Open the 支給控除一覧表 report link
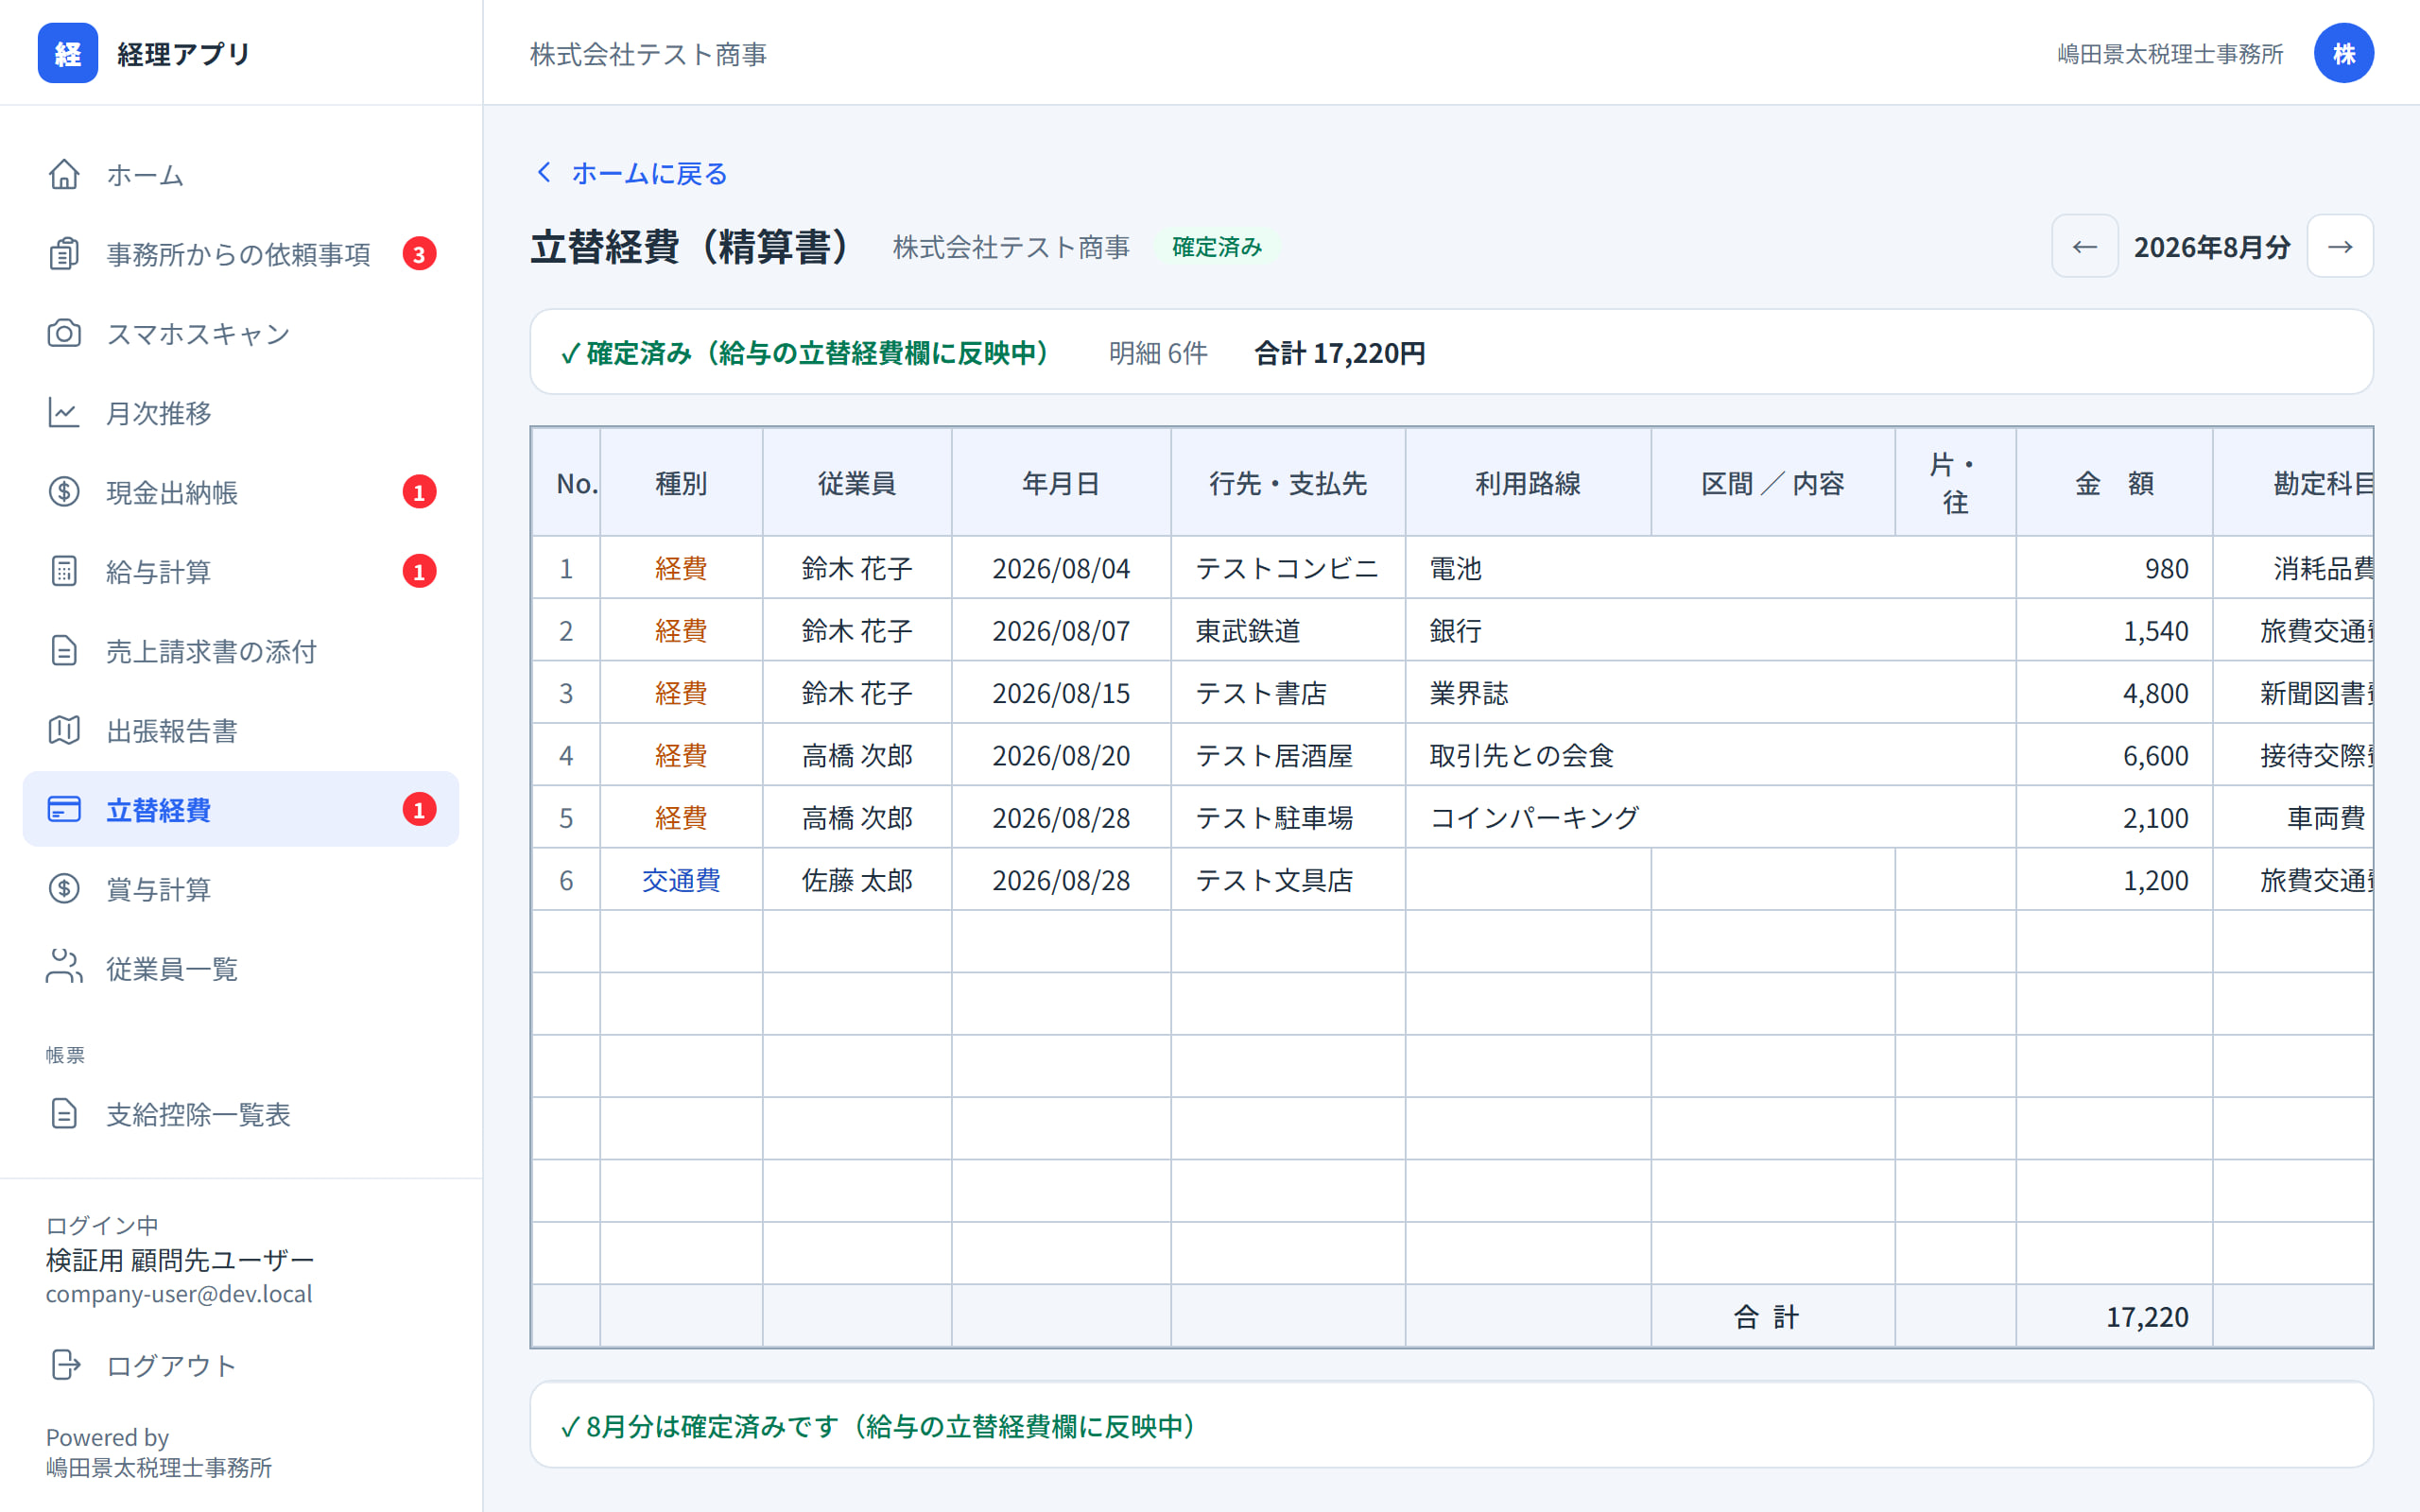Viewport: 2420px width, 1512px height. [240, 1114]
